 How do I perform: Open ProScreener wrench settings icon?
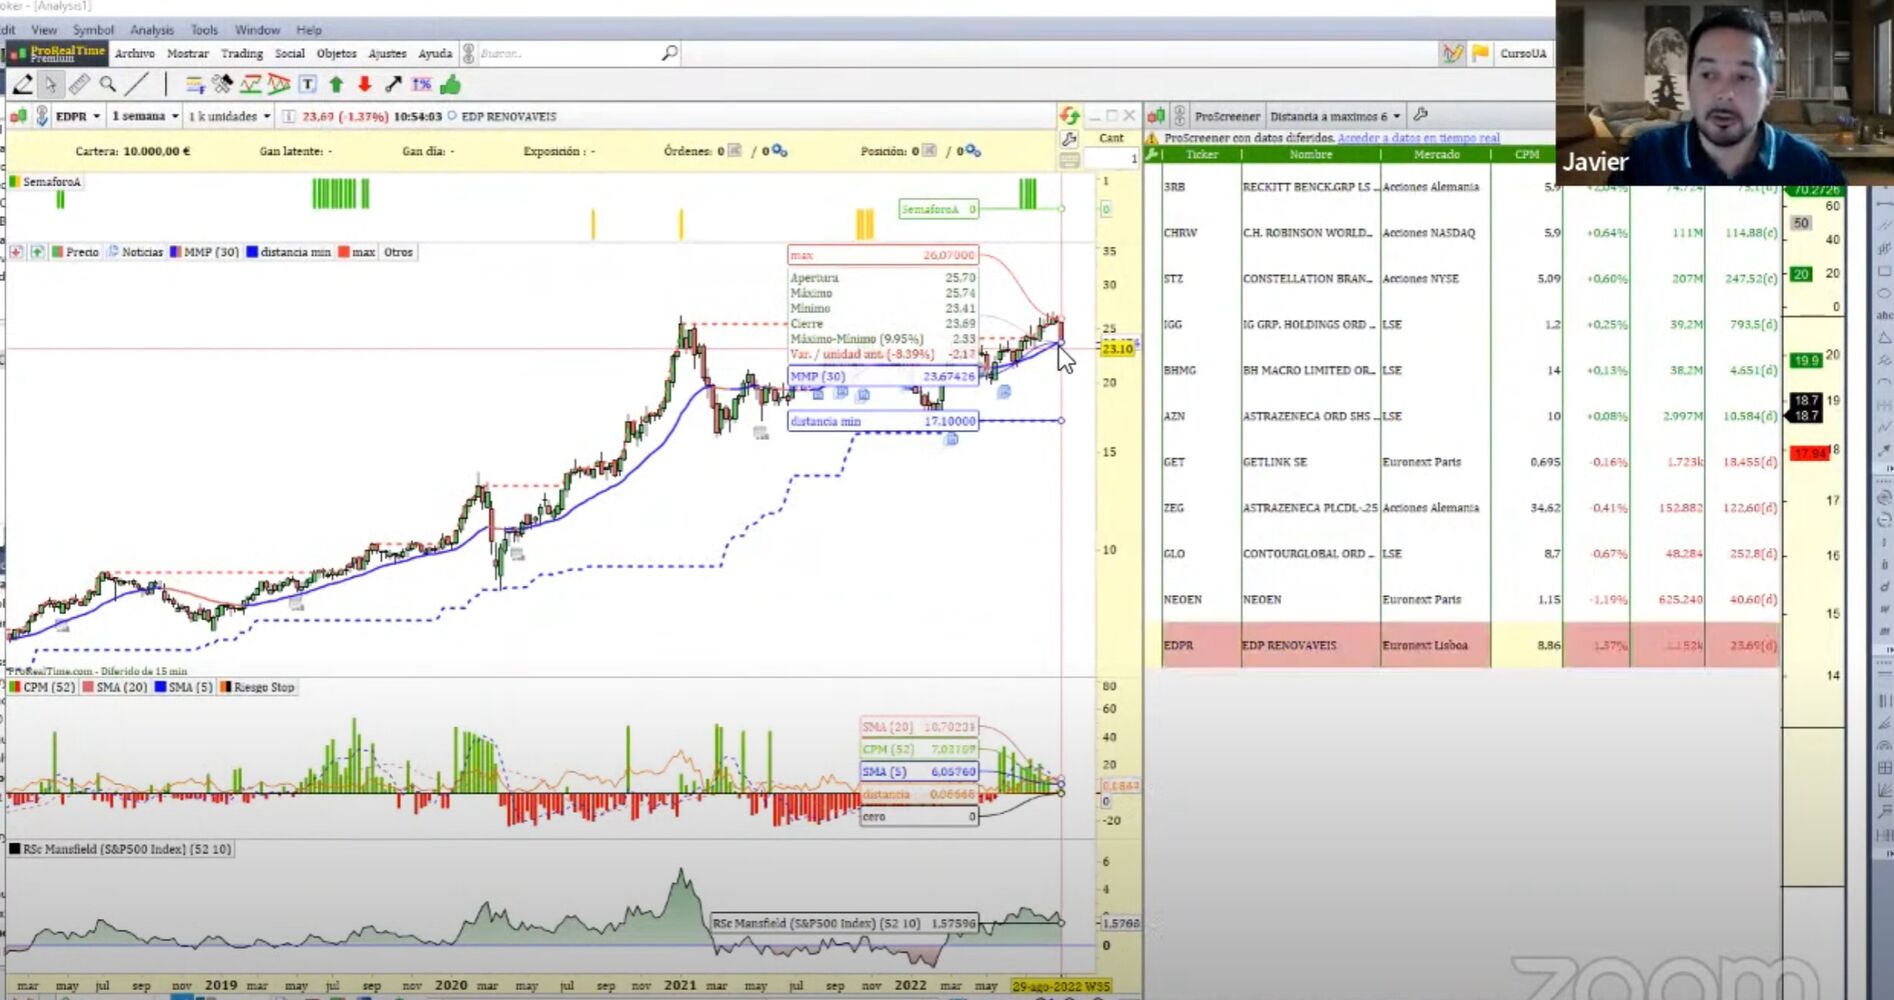[1420, 116]
